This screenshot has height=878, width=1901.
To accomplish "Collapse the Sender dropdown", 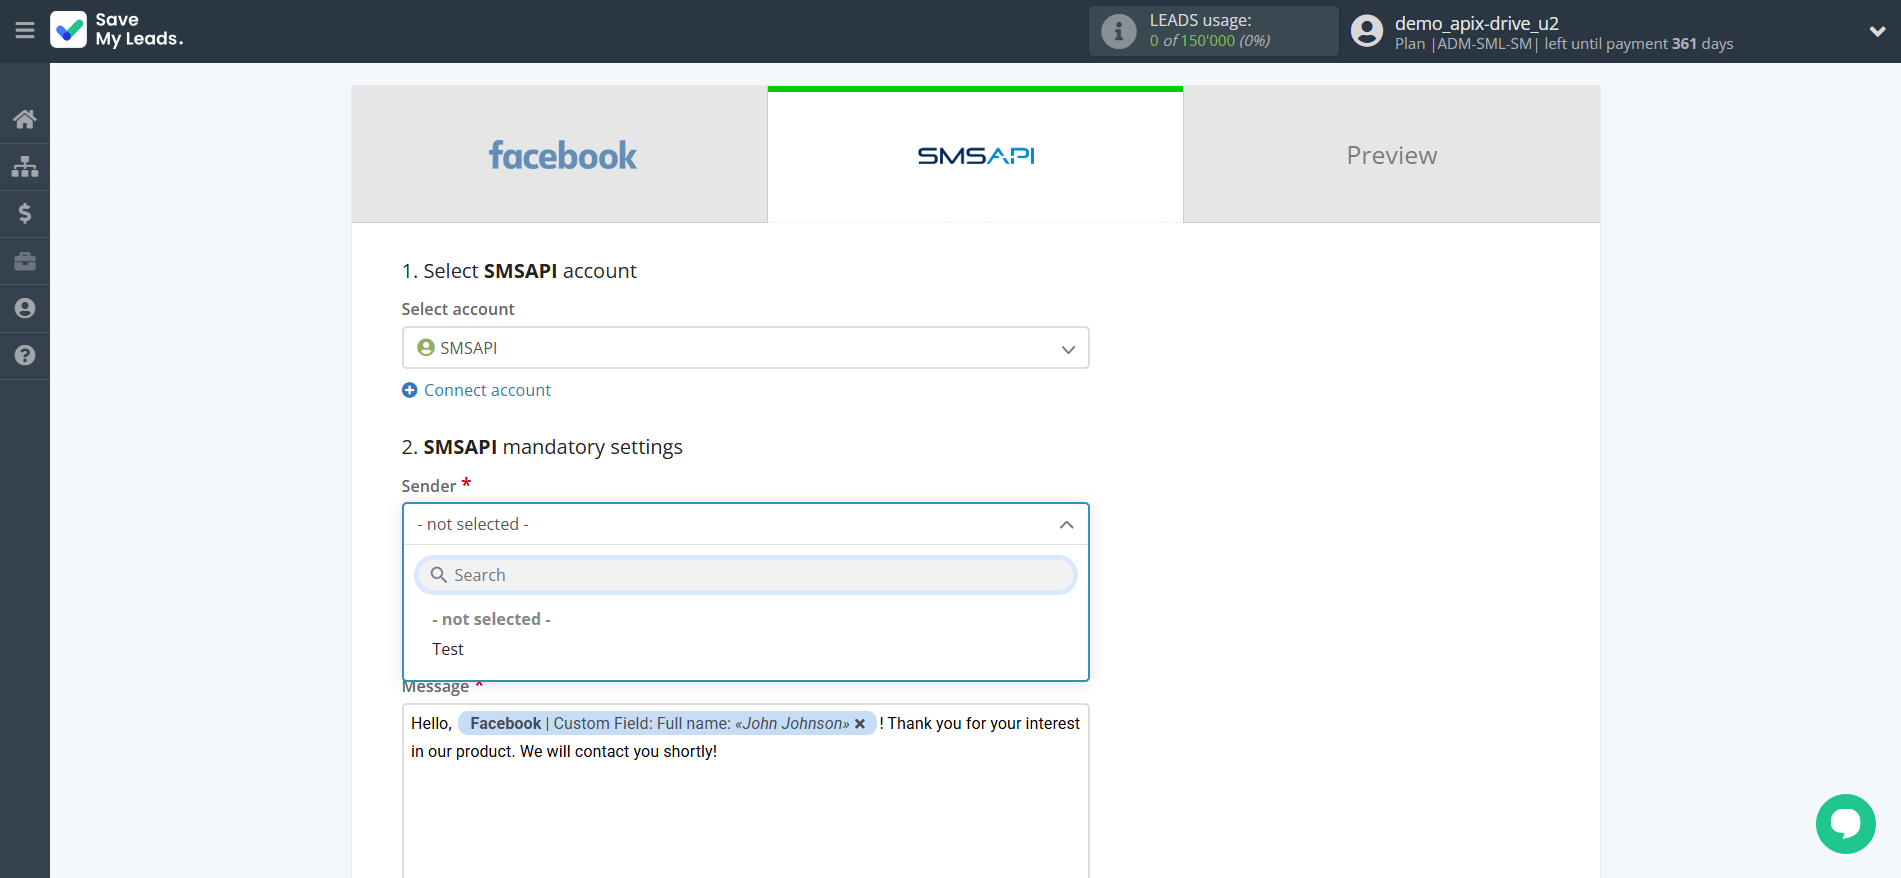I will coord(1066,524).
